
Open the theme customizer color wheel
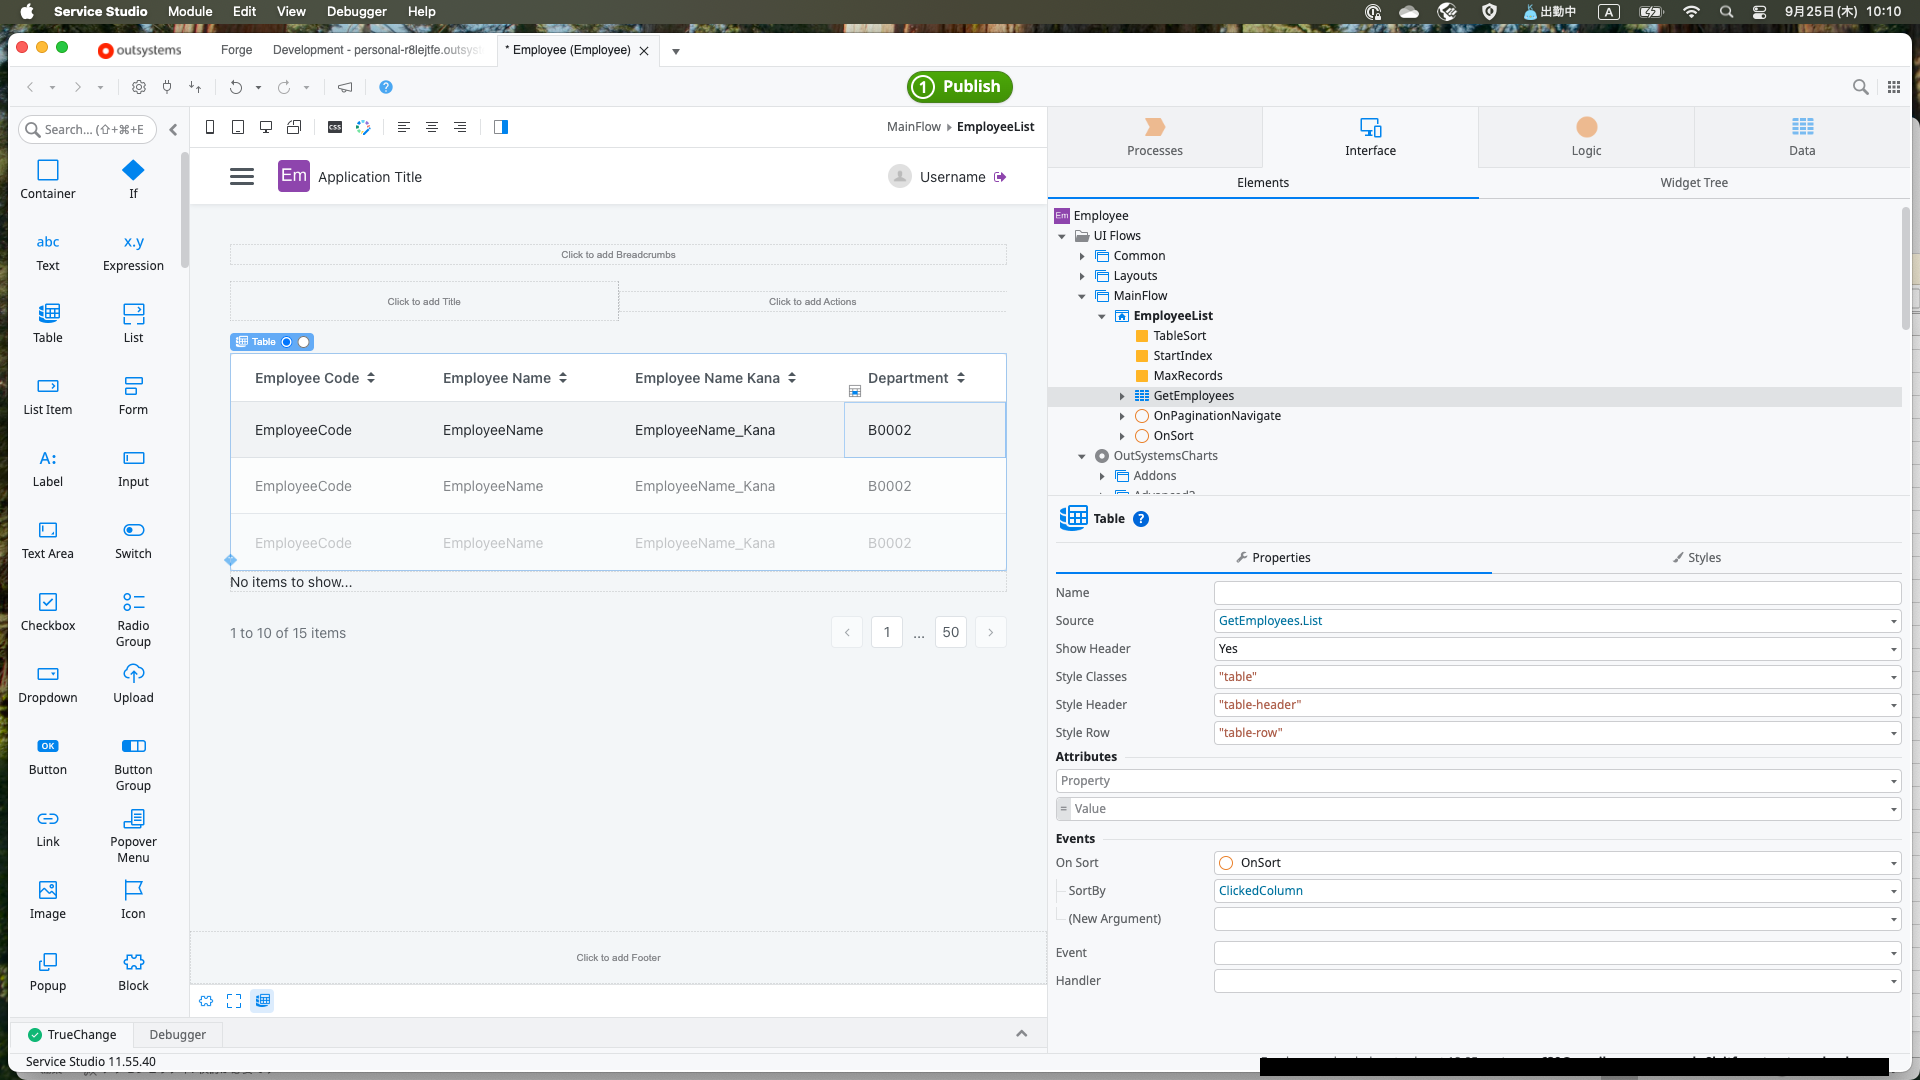pyautogui.click(x=363, y=127)
